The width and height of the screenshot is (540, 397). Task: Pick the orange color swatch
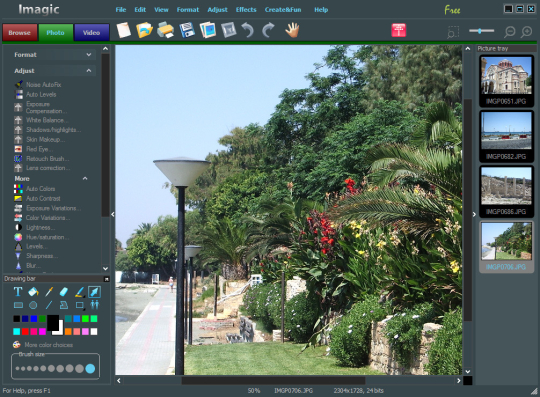68,331
